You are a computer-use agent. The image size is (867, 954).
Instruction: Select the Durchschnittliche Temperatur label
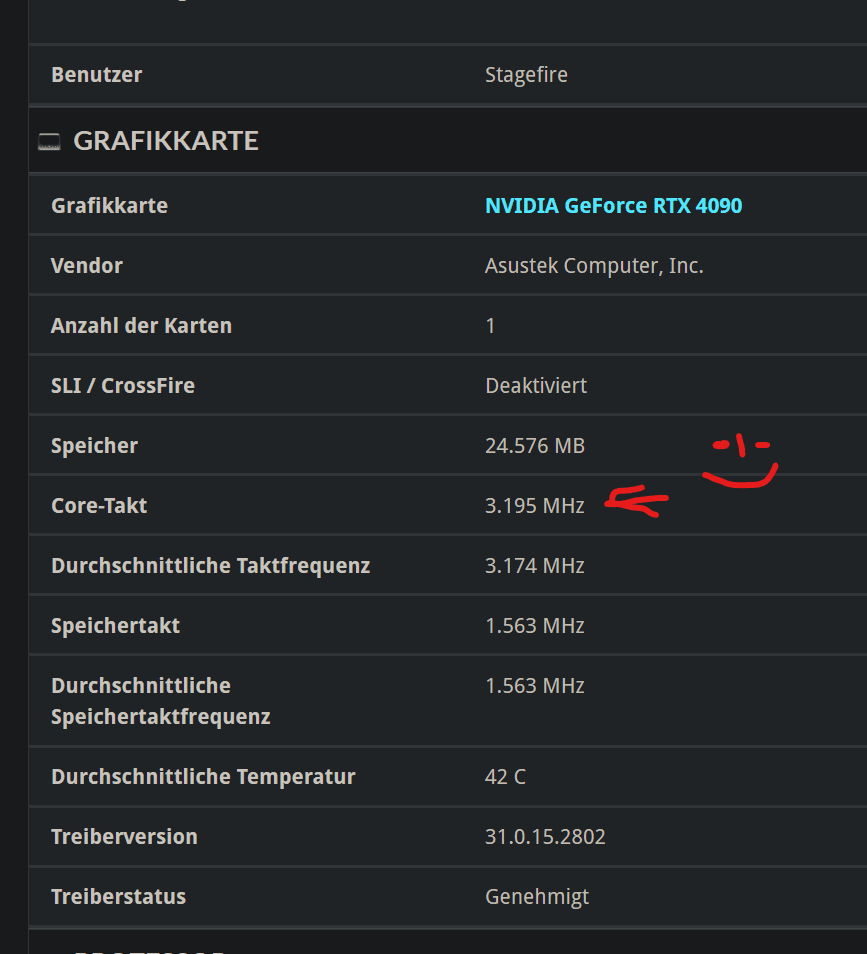click(203, 777)
